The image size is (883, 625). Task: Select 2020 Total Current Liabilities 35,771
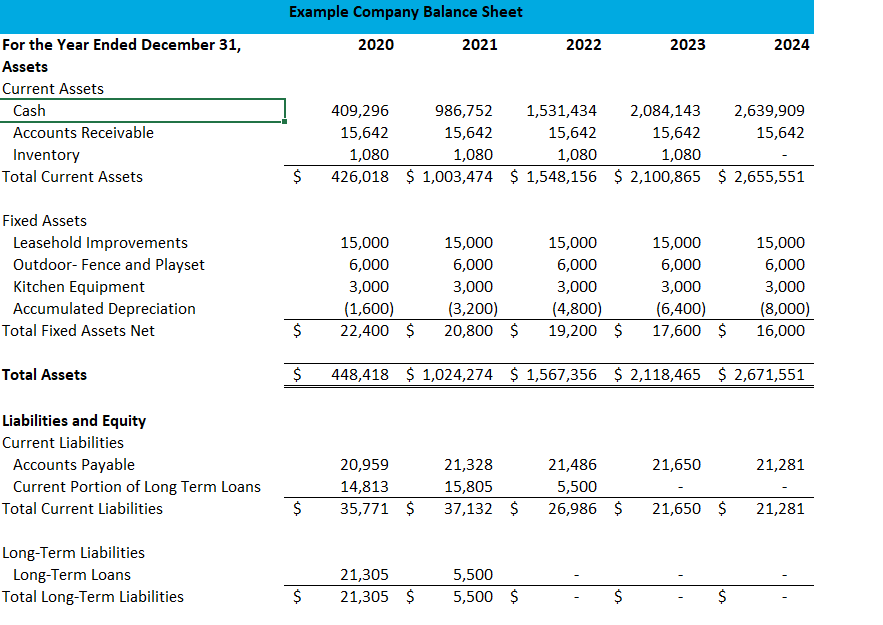pos(364,509)
